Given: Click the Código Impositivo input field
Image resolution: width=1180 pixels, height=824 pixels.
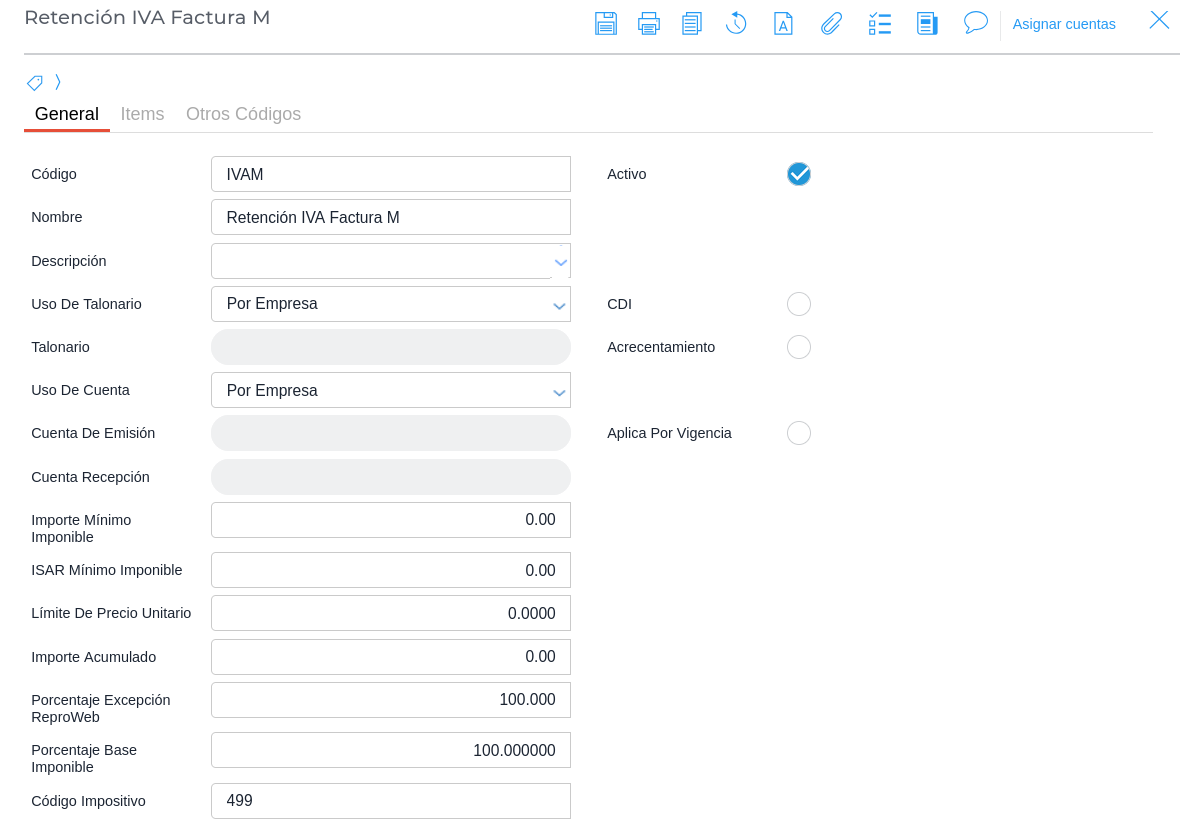Looking at the screenshot, I should pos(390,801).
